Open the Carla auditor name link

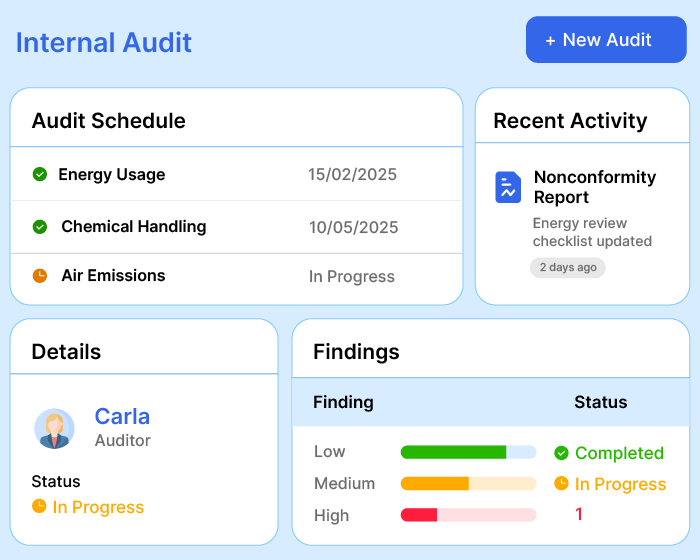(x=122, y=416)
